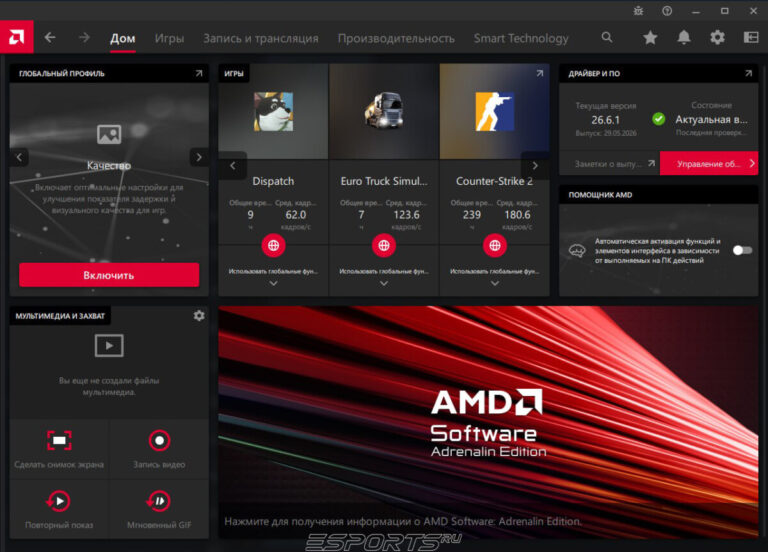768x552 pixels.
Task: Switch to the Дом tab
Action: click(122, 38)
